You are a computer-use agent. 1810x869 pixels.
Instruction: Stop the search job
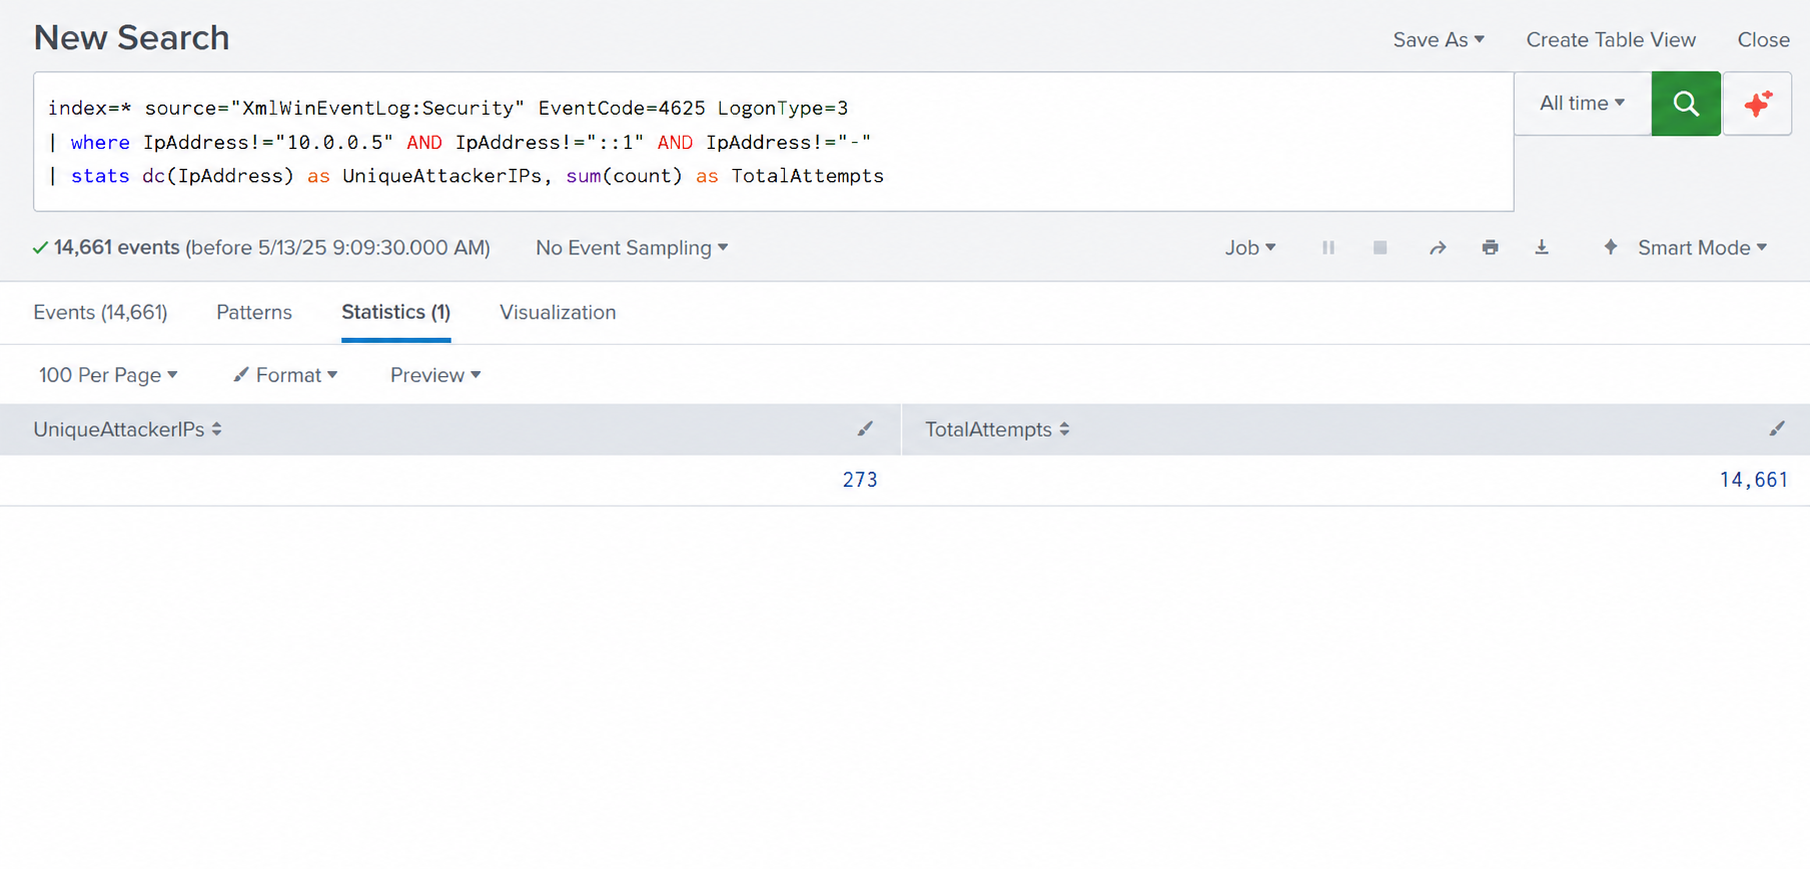1380,248
